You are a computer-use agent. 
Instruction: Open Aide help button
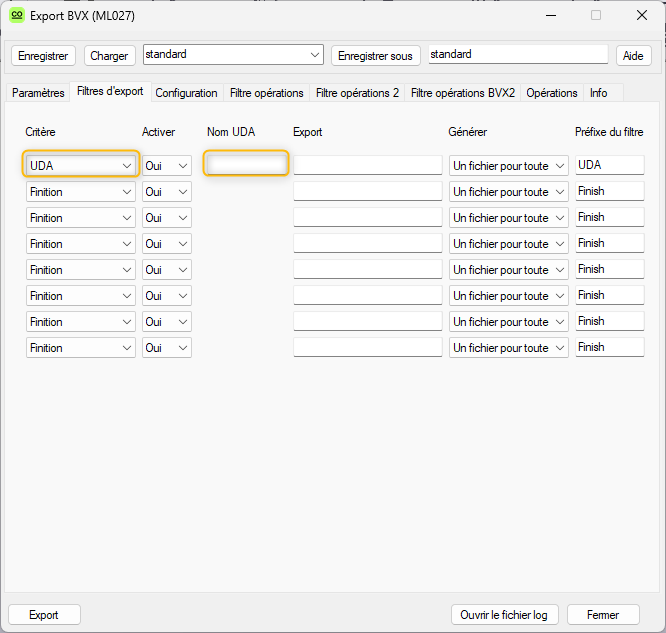633,56
